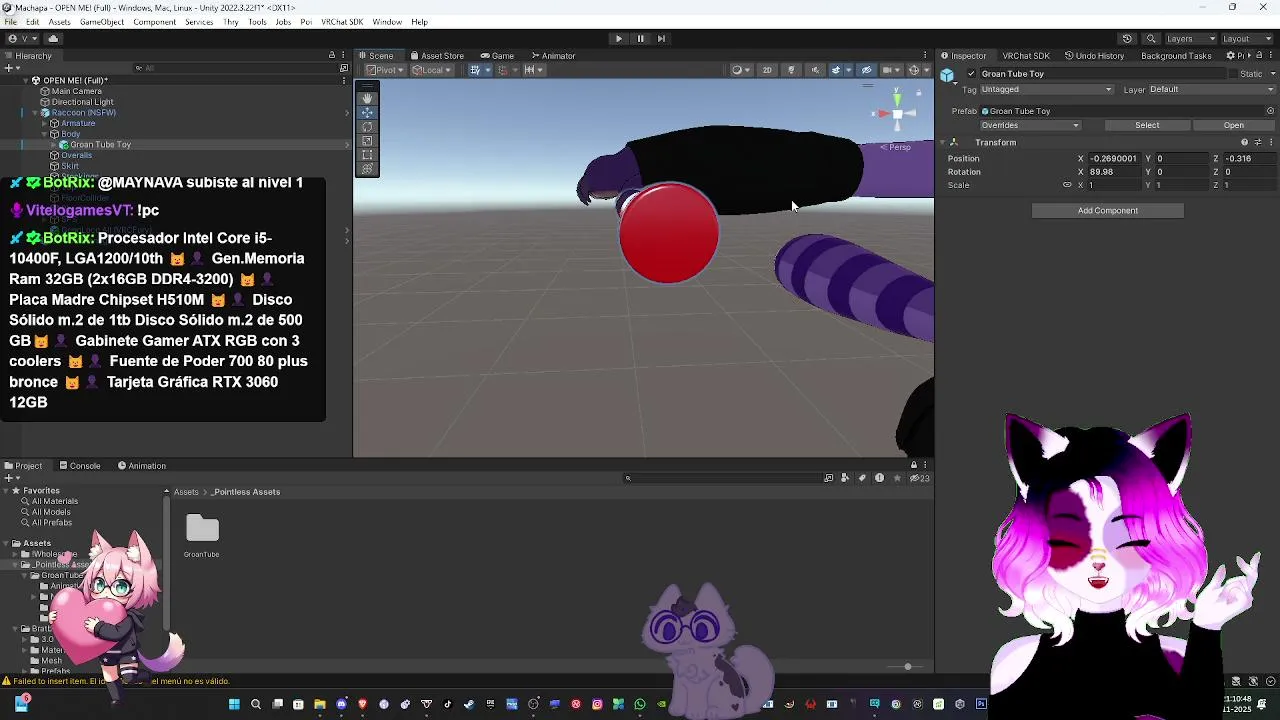
Task: Open the GroanTube folder thumbnail
Action: (202, 529)
